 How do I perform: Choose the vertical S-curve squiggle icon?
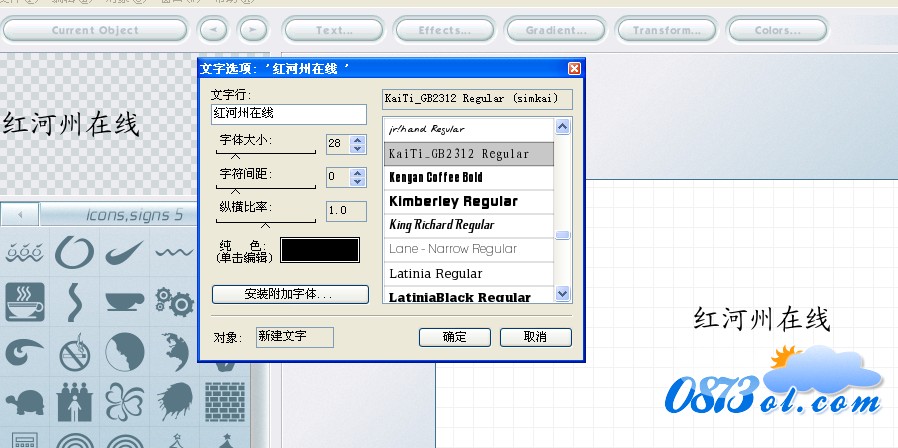click(75, 301)
